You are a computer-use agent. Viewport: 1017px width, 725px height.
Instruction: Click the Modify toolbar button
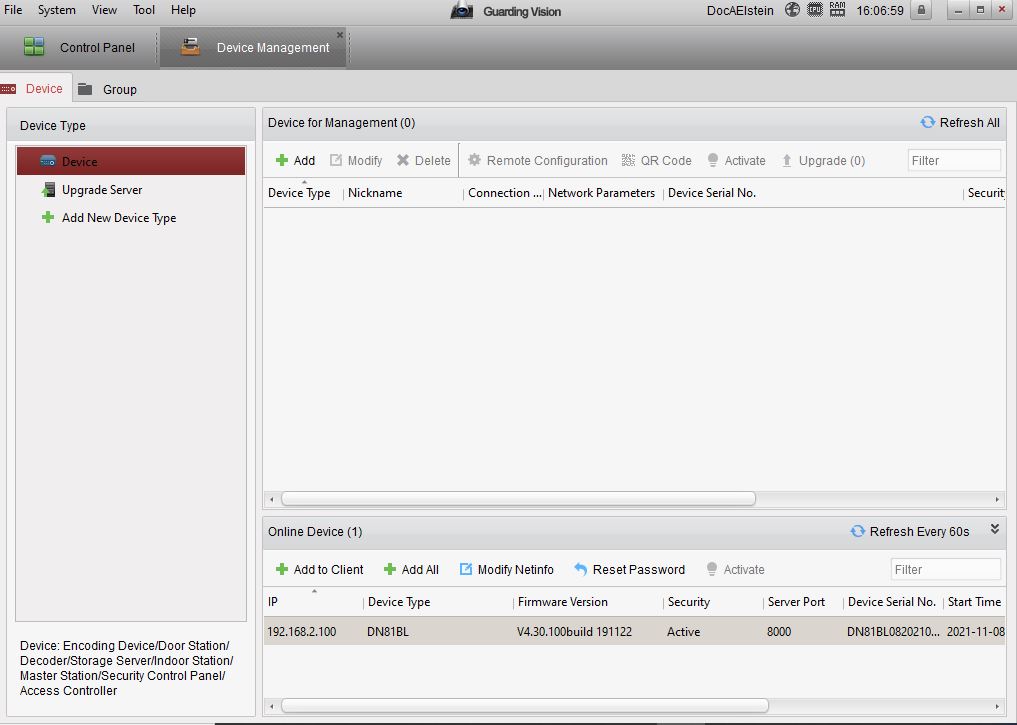(x=356, y=160)
